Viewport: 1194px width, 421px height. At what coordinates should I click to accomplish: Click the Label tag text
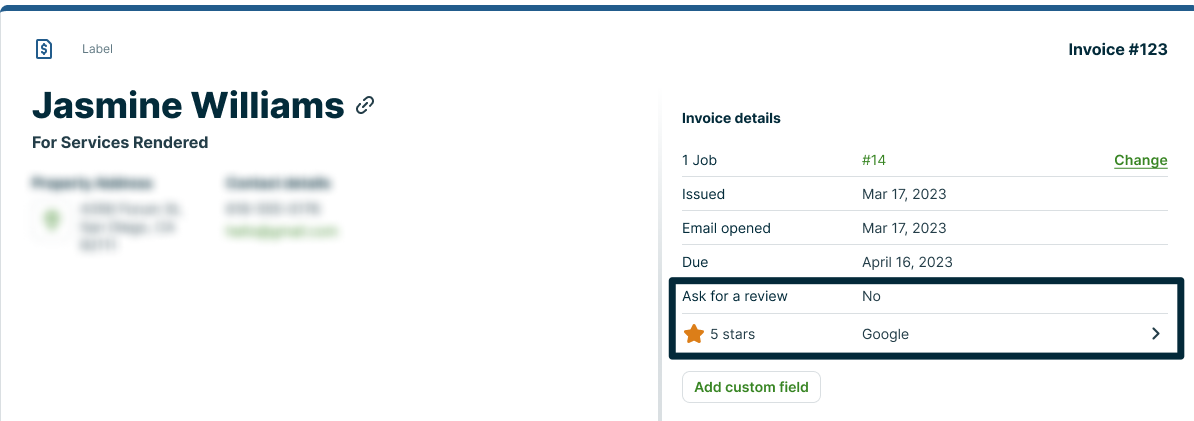(x=97, y=49)
